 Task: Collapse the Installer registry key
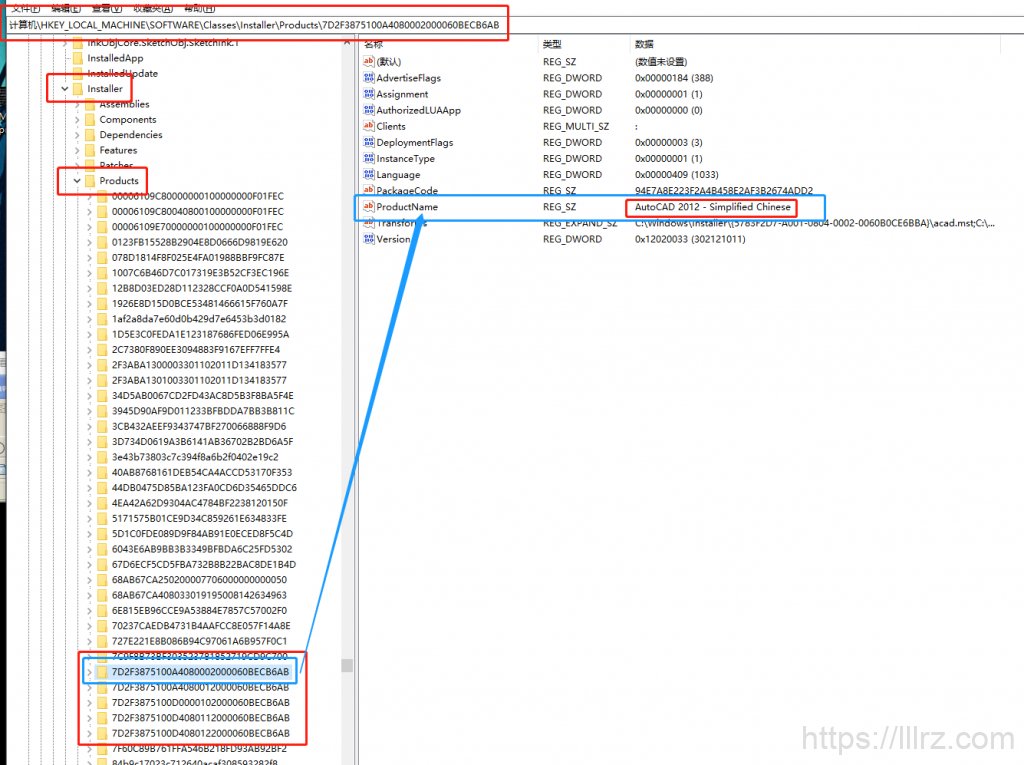pyautogui.click(x=65, y=89)
